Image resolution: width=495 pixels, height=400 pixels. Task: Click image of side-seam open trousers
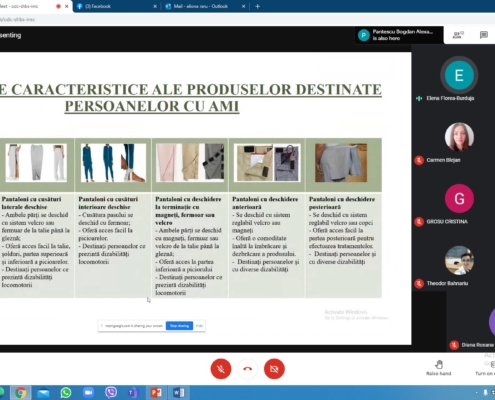[36, 163]
